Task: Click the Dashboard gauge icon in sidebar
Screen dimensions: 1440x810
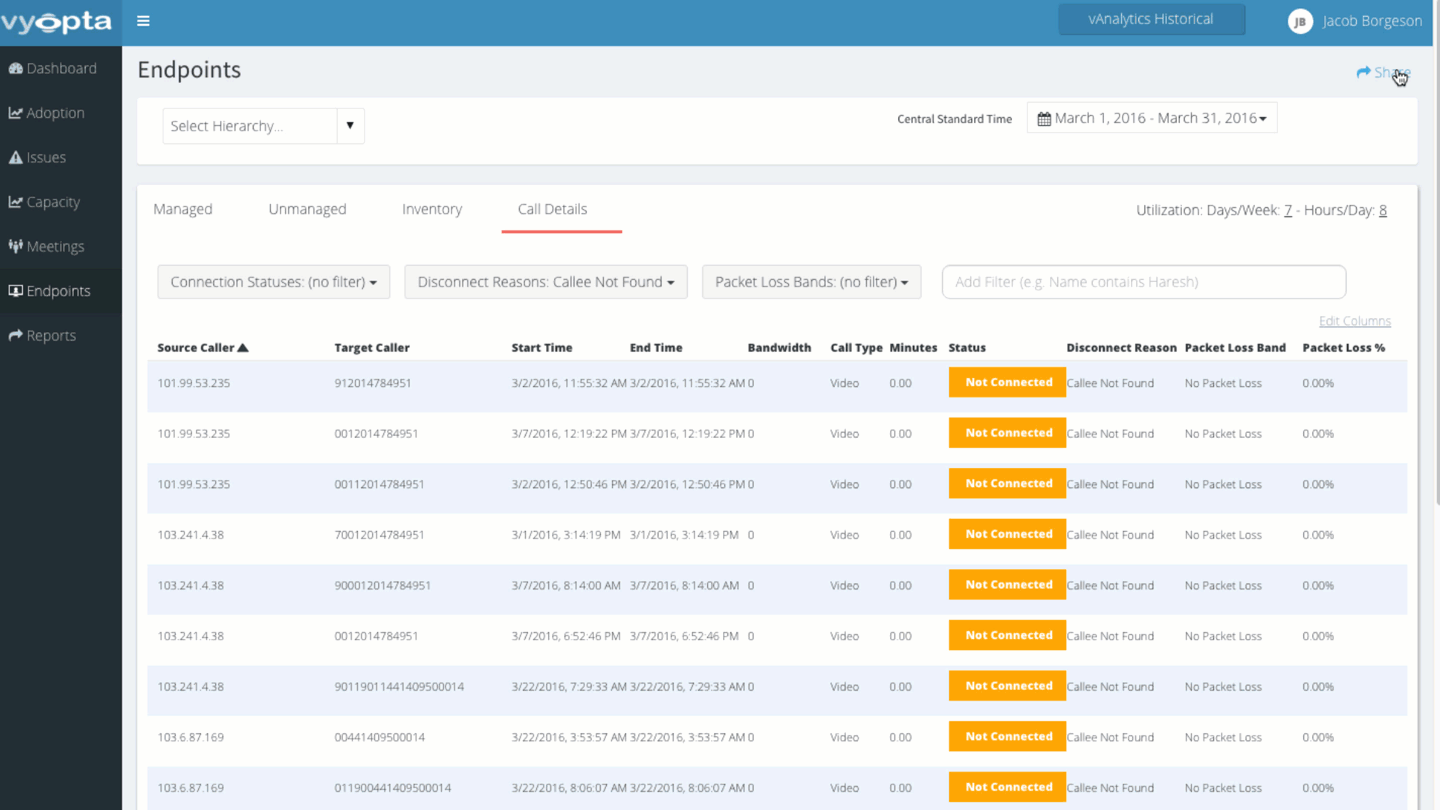Action: coord(15,69)
